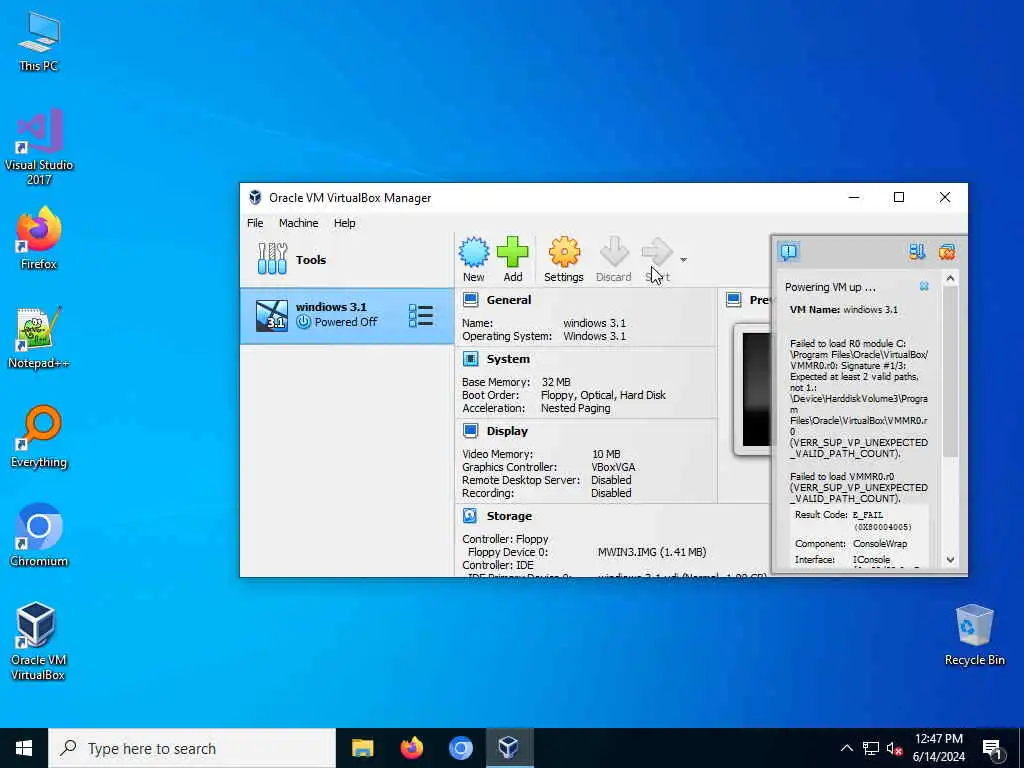Open the Machine menu
Viewport: 1024px width, 768px height.
click(298, 223)
